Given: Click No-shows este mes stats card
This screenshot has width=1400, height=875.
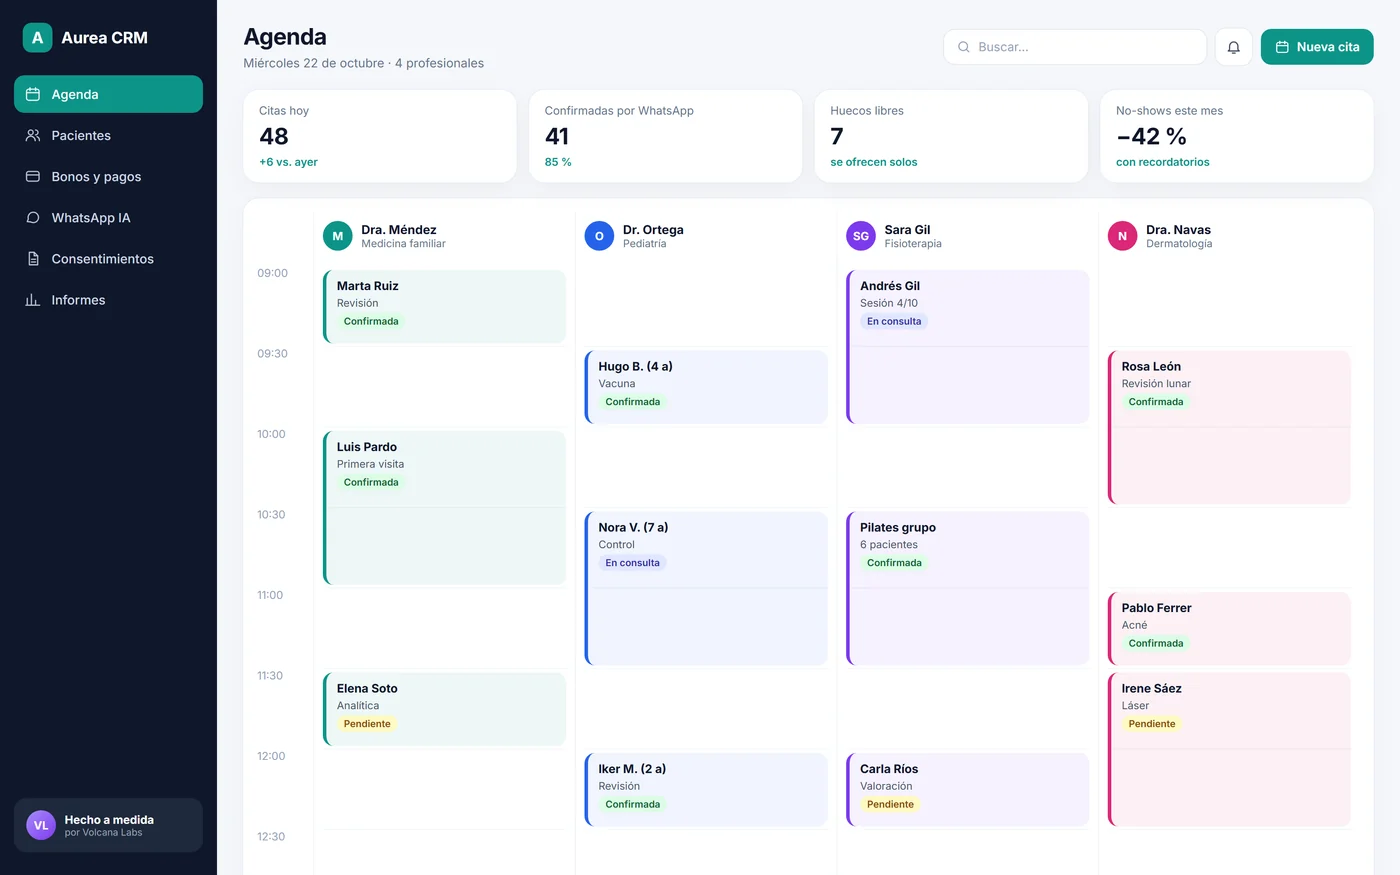Looking at the screenshot, I should (x=1237, y=136).
